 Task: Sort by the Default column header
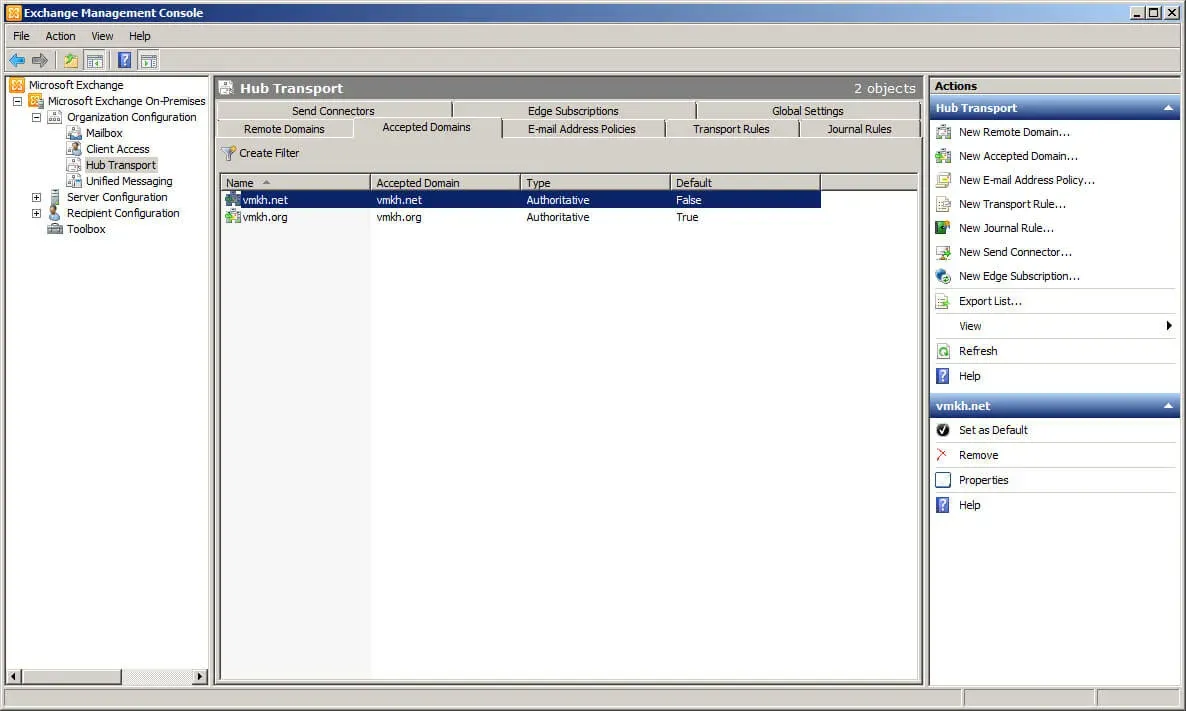coord(744,183)
